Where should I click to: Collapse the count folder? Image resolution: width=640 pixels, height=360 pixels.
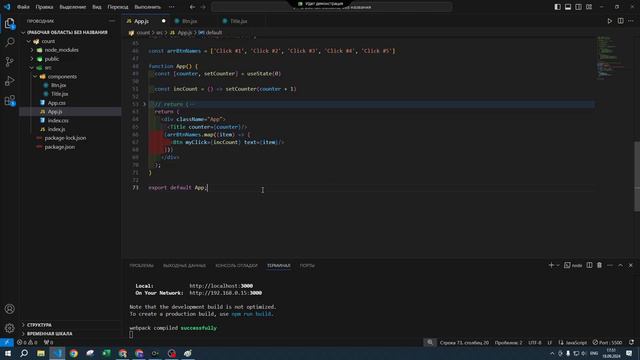[29, 41]
